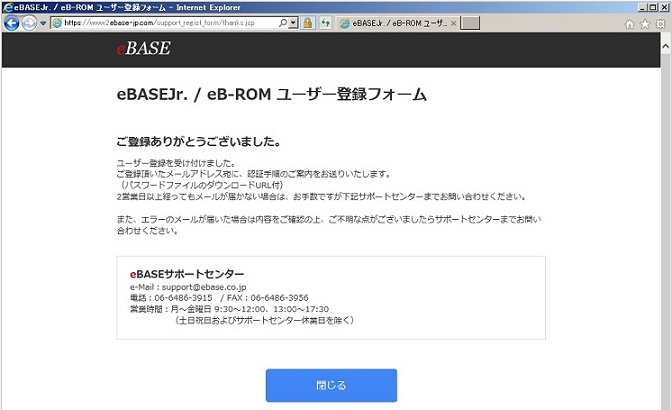Click the blue 閉じる button
672x410 pixels.
[331, 385]
